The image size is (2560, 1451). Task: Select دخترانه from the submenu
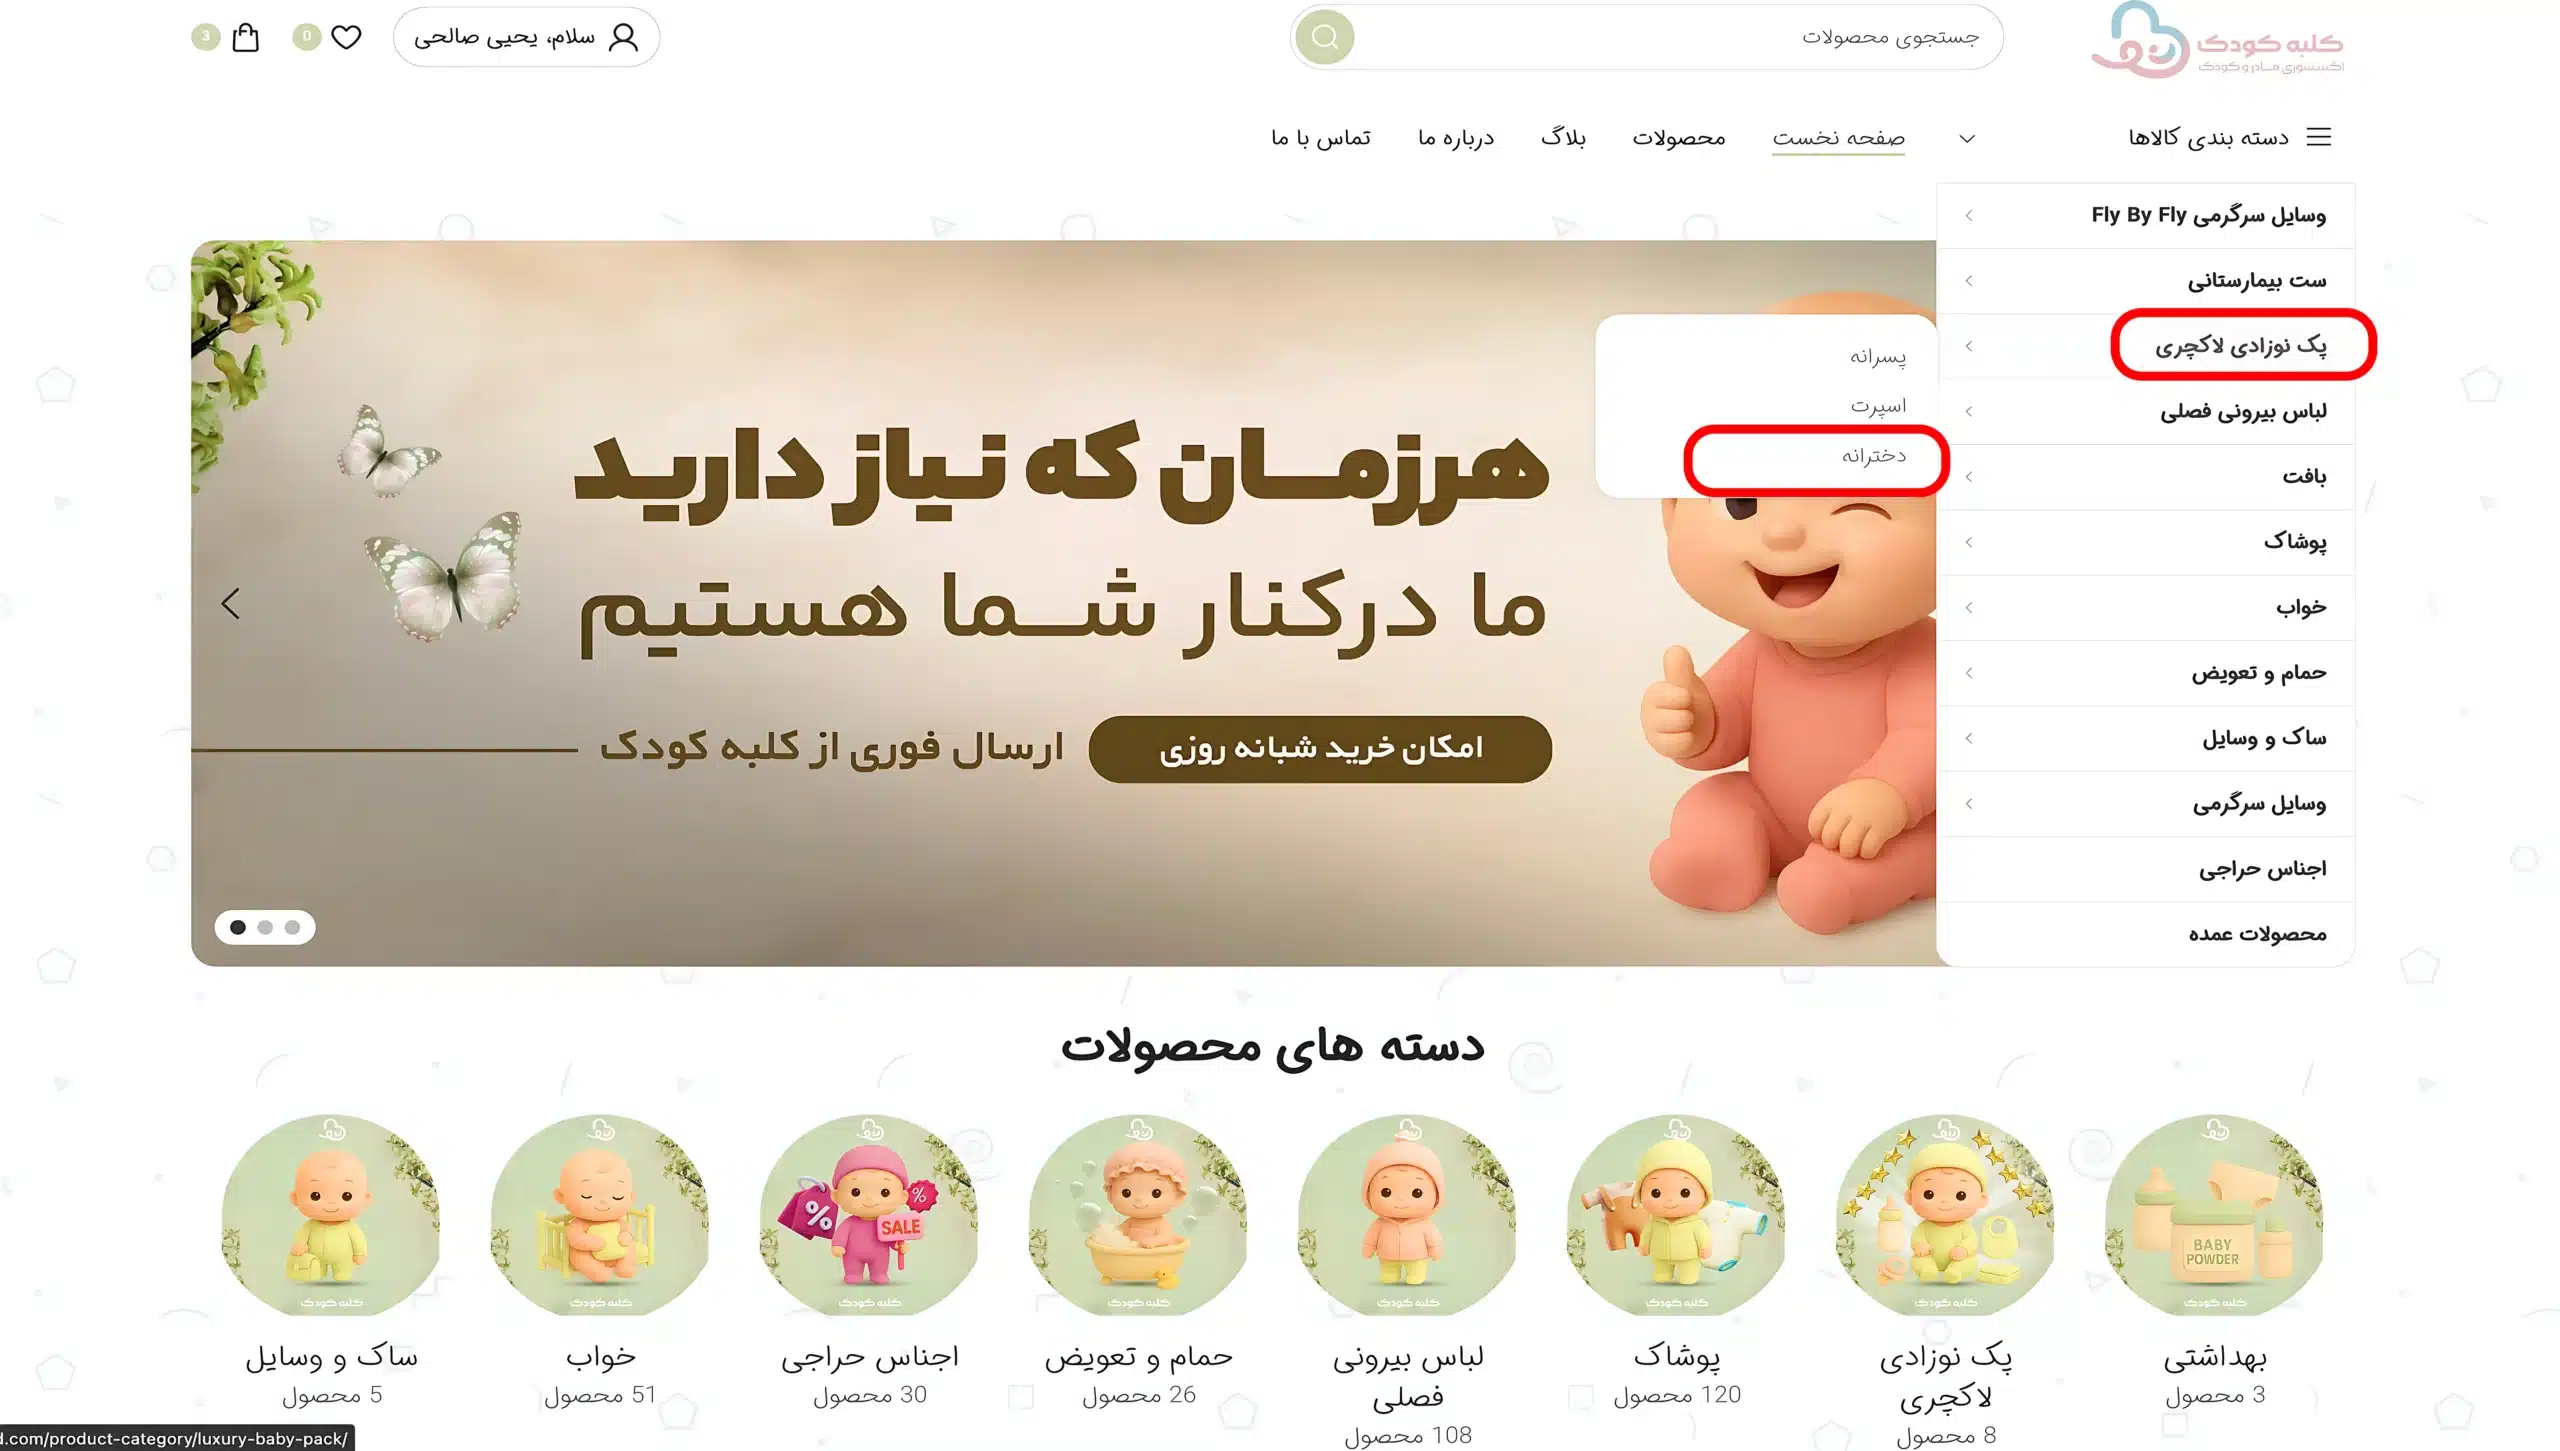click(1874, 456)
